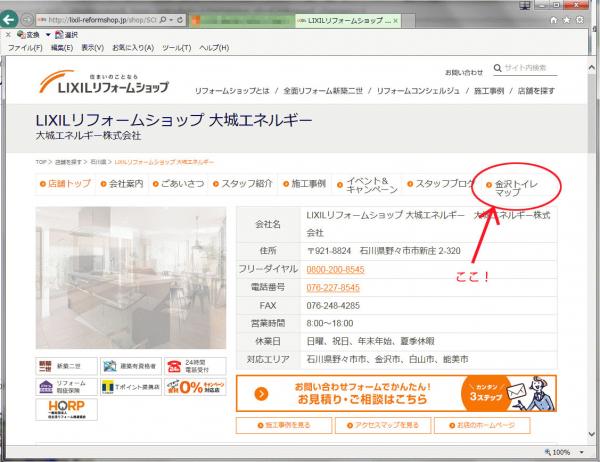600x462 pixels.
Task: Click the LIXIL リフォームショップ logo
Action: pyautogui.click(x=104, y=81)
